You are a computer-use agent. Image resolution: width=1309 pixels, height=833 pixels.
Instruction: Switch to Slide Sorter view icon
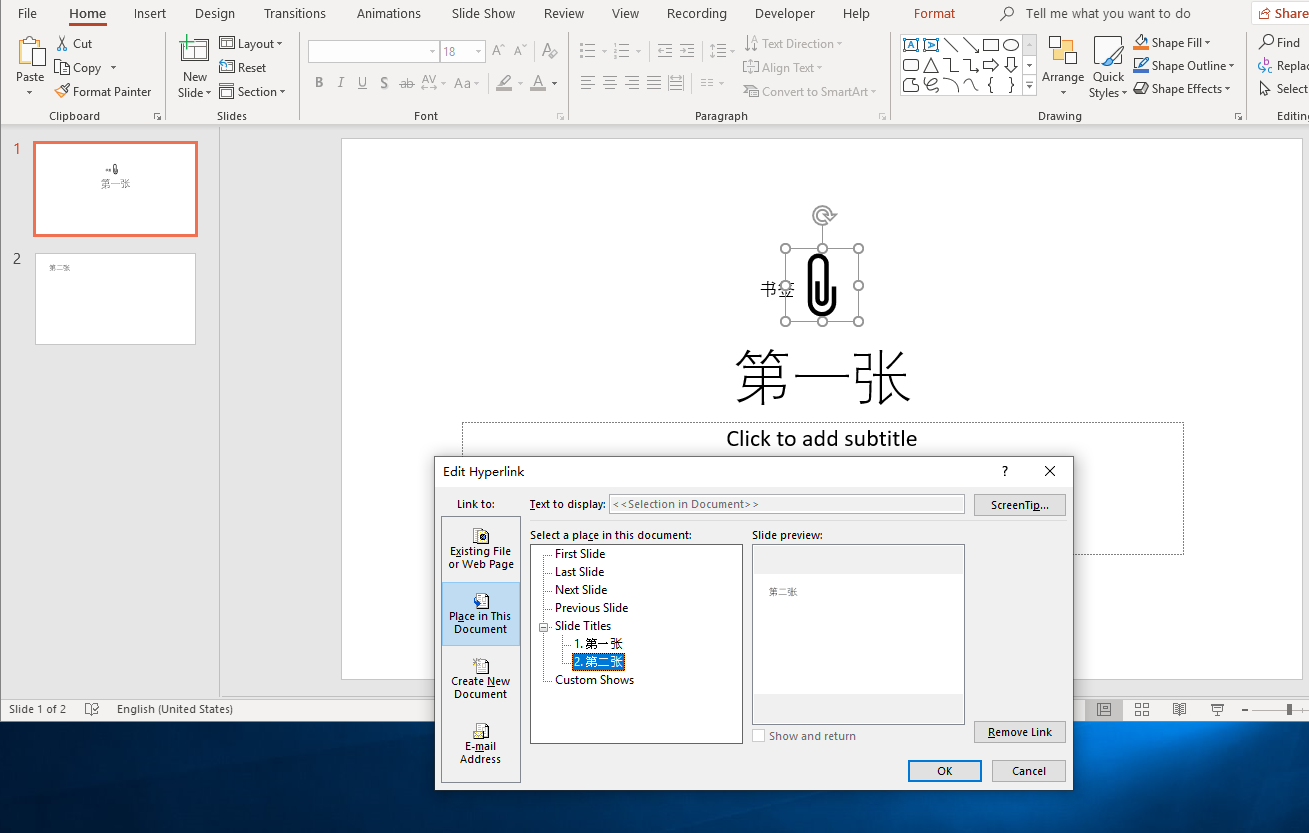pos(1142,709)
